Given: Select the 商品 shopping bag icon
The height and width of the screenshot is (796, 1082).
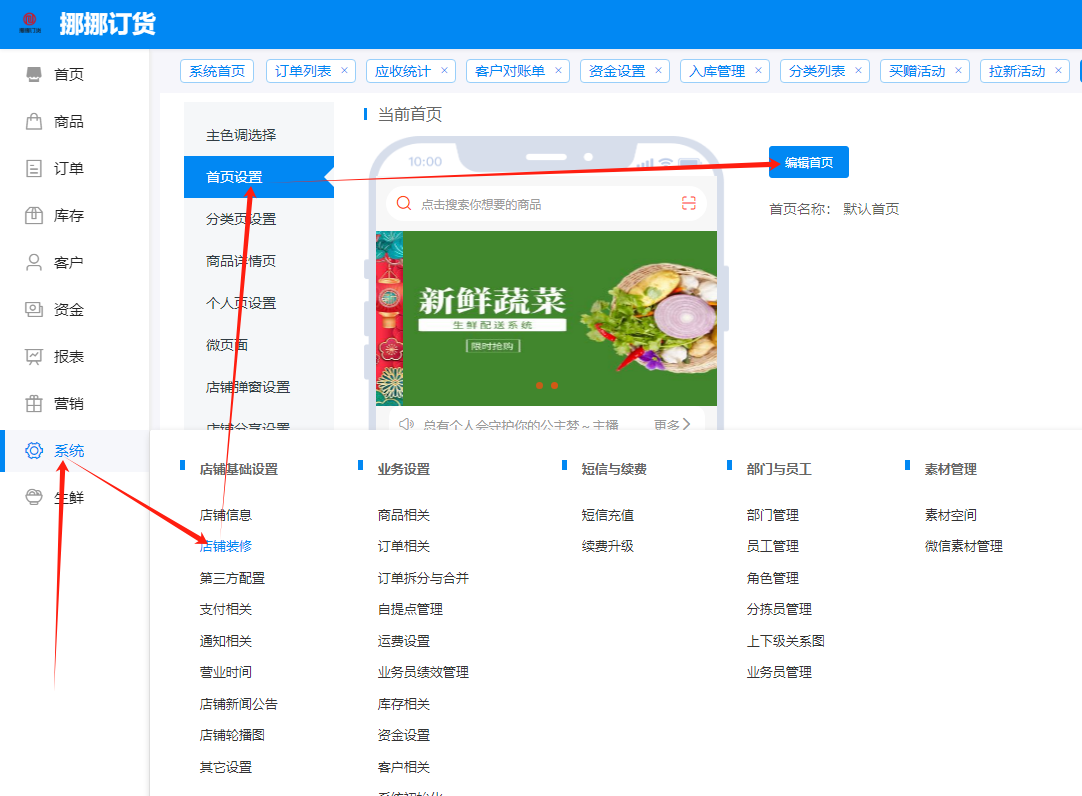Looking at the screenshot, I should point(34,122).
